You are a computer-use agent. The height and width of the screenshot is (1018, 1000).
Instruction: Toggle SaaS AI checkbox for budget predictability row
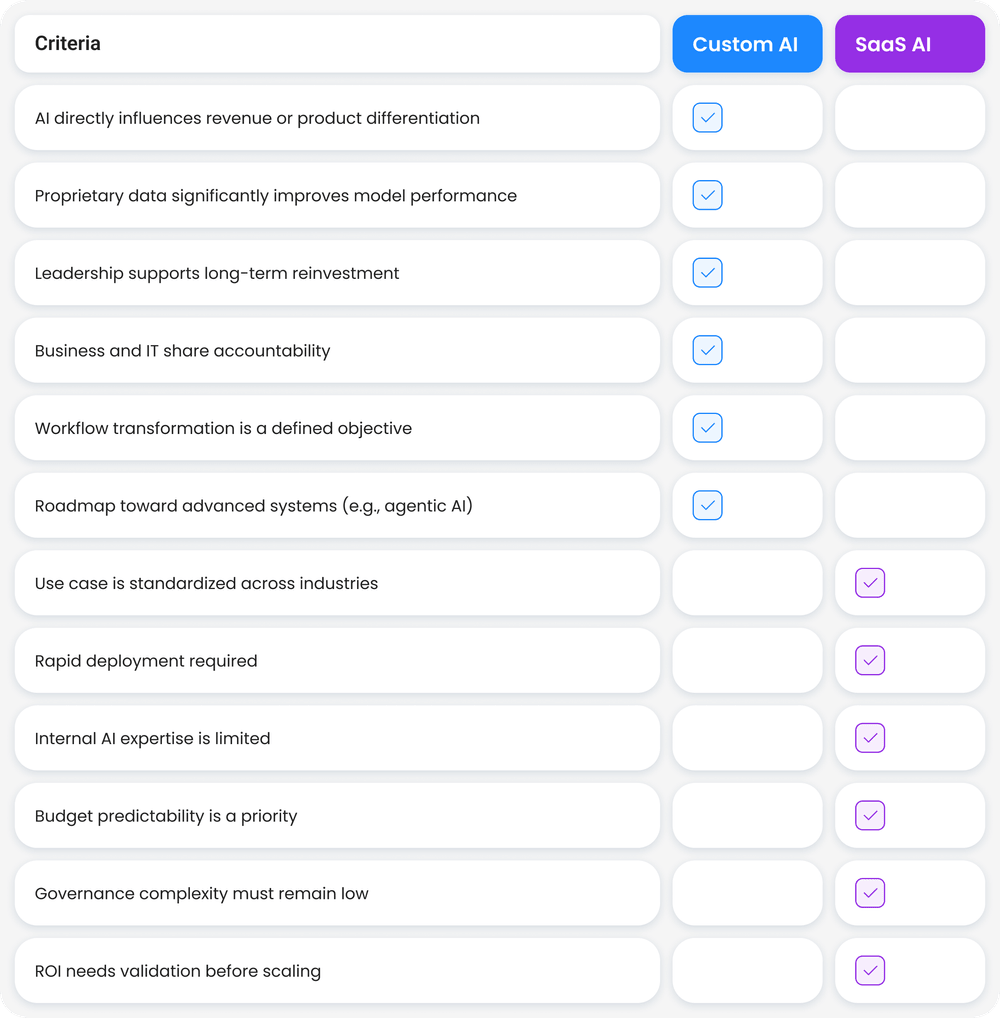870,816
